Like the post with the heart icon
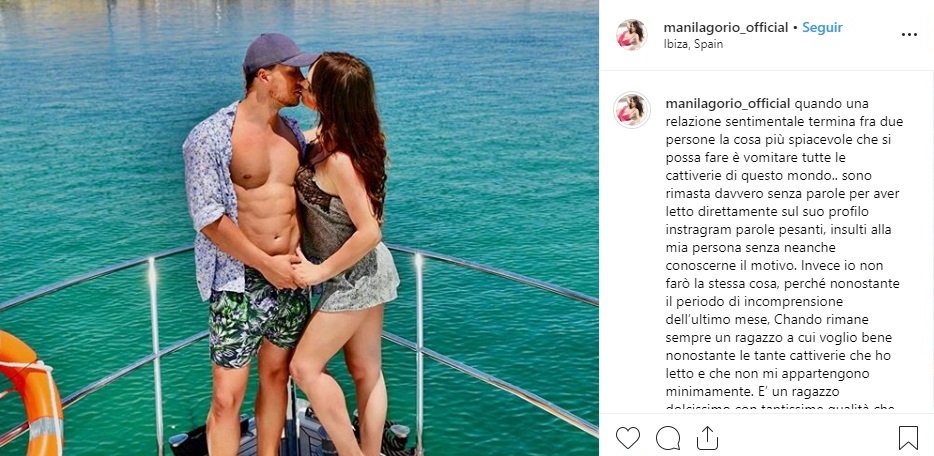Image resolution: width=934 pixels, height=456 pixels. click(627, 438)
